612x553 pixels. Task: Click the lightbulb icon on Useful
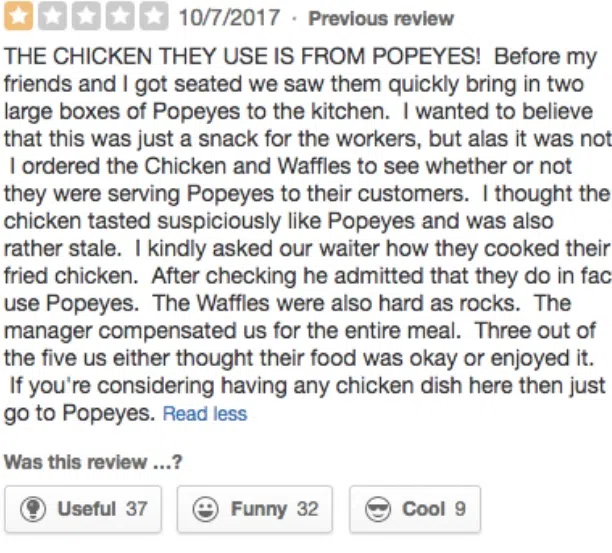[35, 509]
